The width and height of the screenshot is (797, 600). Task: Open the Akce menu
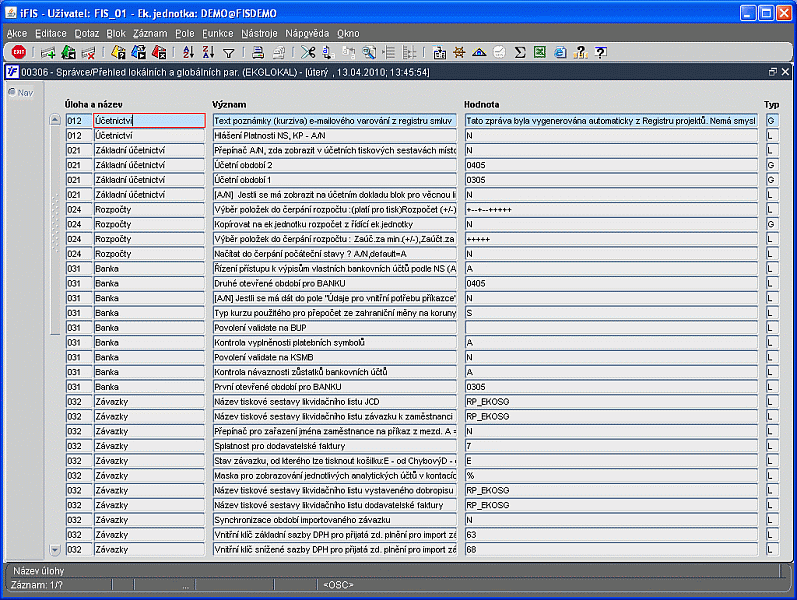pos(17,34)
